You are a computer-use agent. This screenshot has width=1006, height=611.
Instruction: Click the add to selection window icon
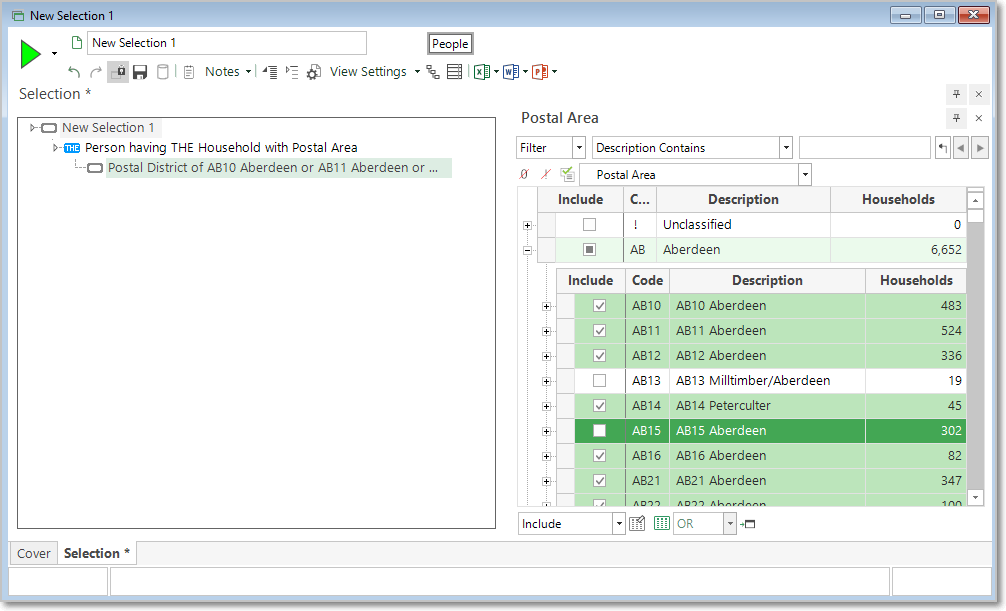click(747, 524)
